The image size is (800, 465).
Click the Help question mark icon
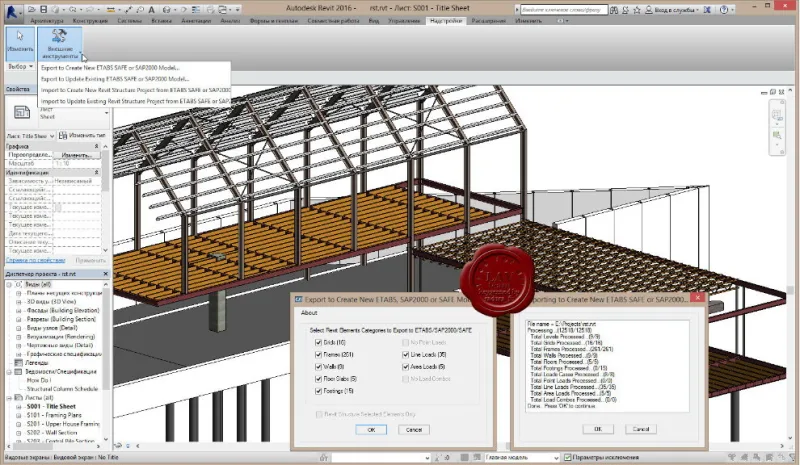724,10
